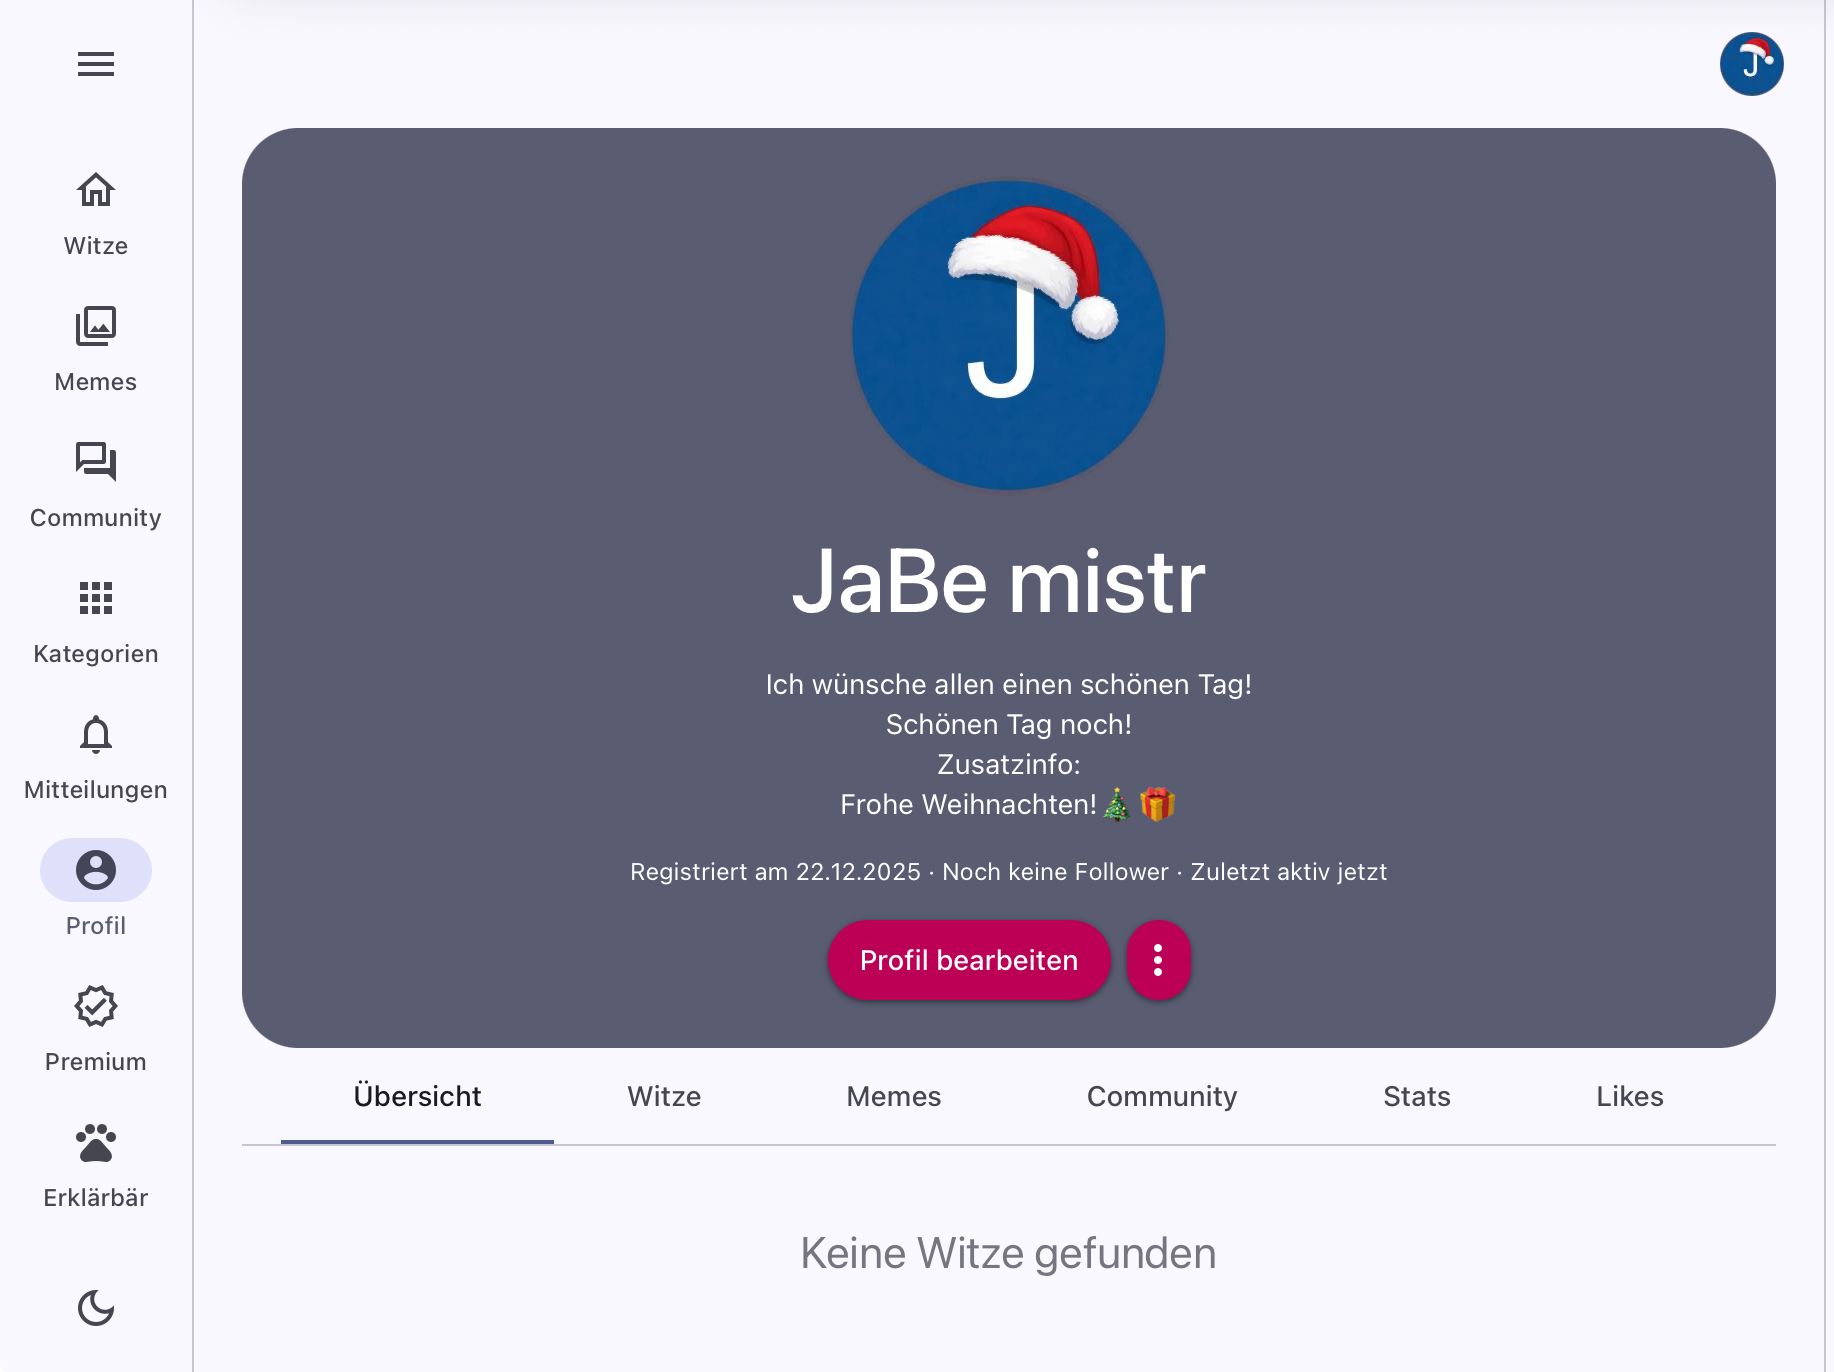The image size is (1834, 1372).
Task: Switch to the Witze profile tab
Action: click(x=664, y=1097)
